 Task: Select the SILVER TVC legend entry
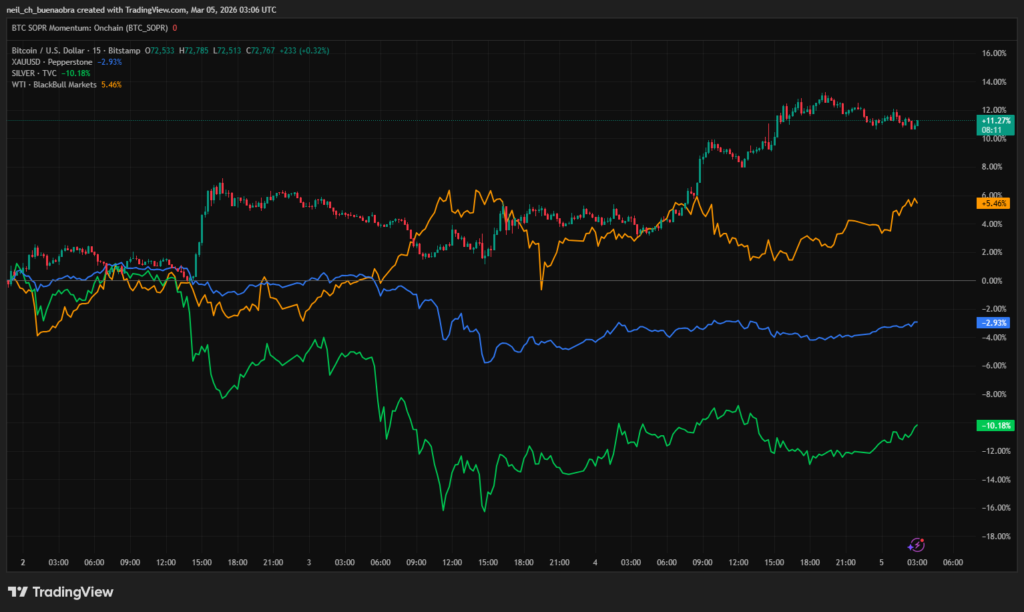(x=34, y=73)
